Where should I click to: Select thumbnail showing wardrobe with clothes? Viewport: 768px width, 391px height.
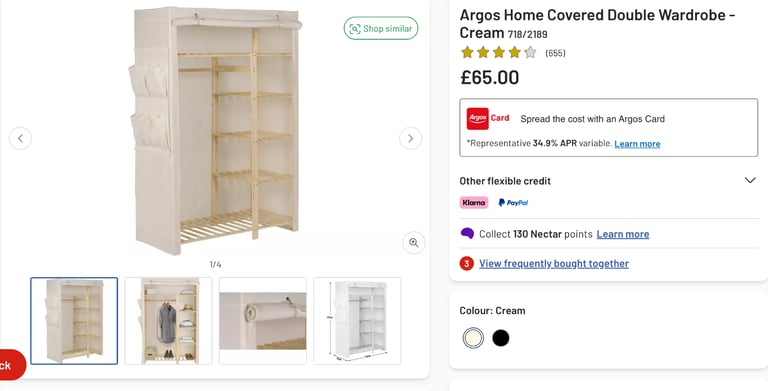pyautogui.click(x=168, y=321)
